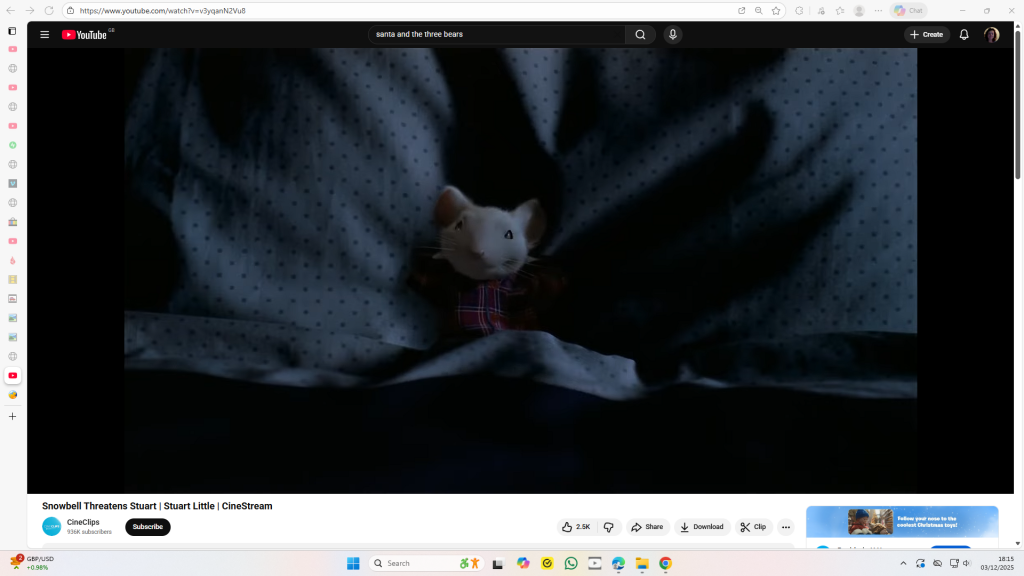This screenshot has width=1024, height=576.
Task: Open the YouTube notifications bell
Action: coord(964,34)
